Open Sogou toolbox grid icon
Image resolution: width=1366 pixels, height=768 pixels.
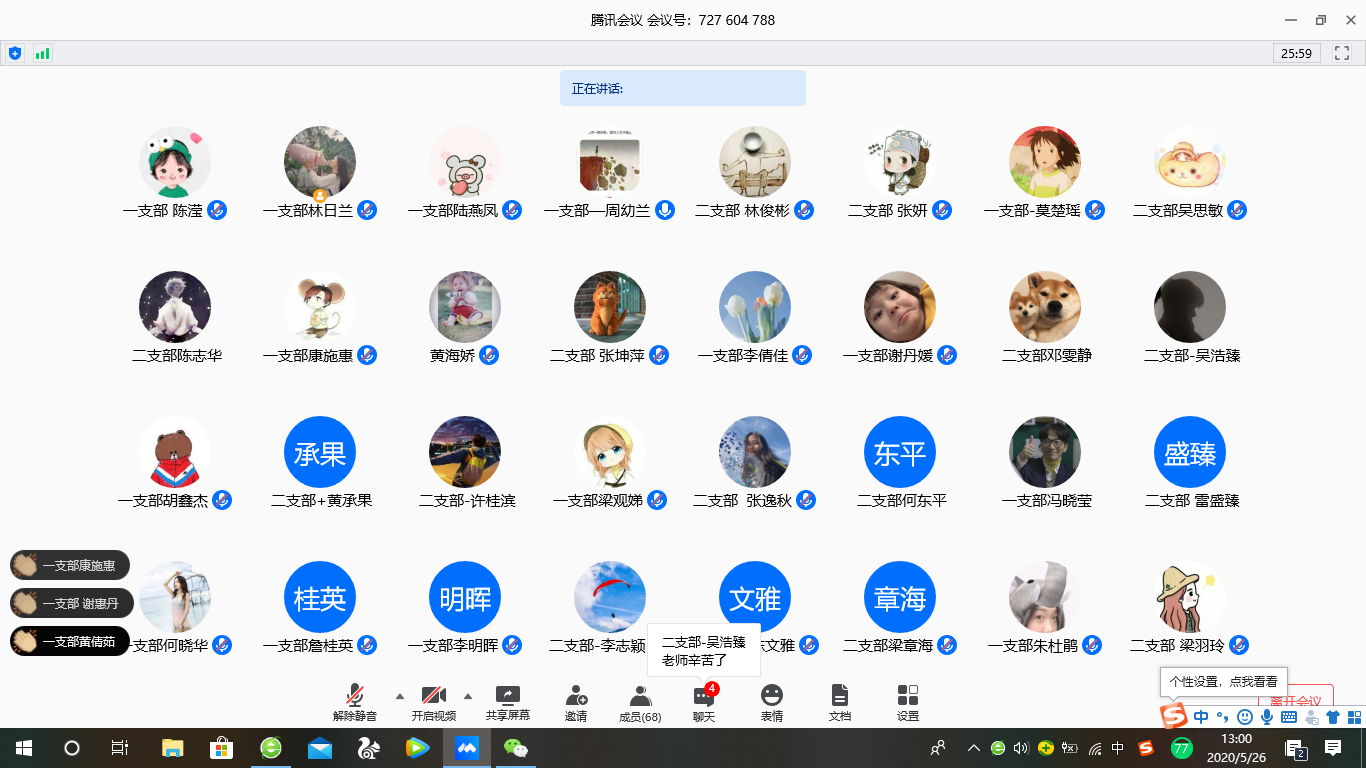tap(1354, 717)
